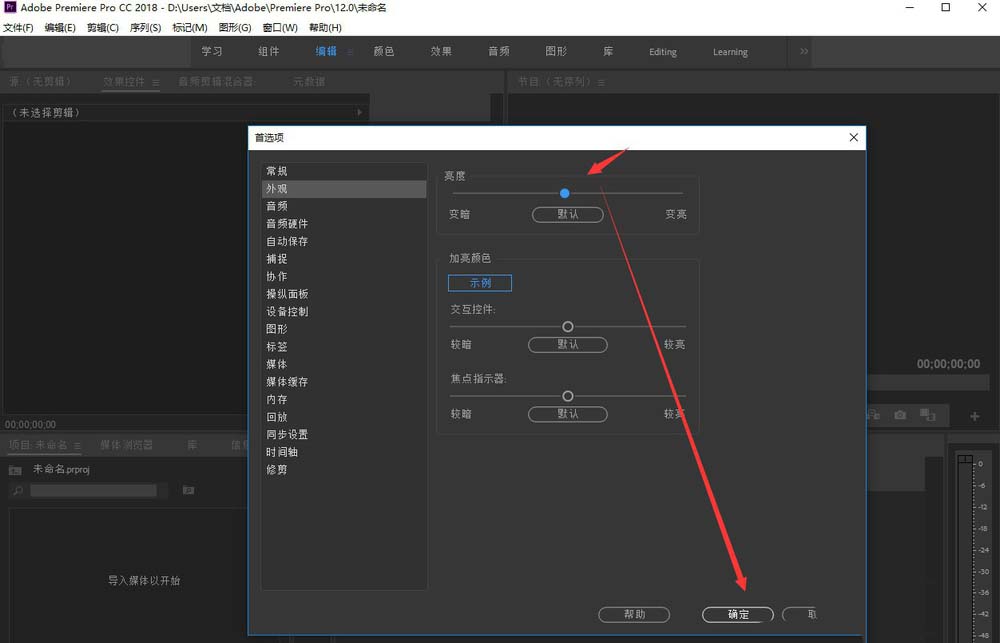Screen dimensions: 1000x643
Task: Select the 音频剪辑混合器 panel tab
Action: [x=216, y=82]
